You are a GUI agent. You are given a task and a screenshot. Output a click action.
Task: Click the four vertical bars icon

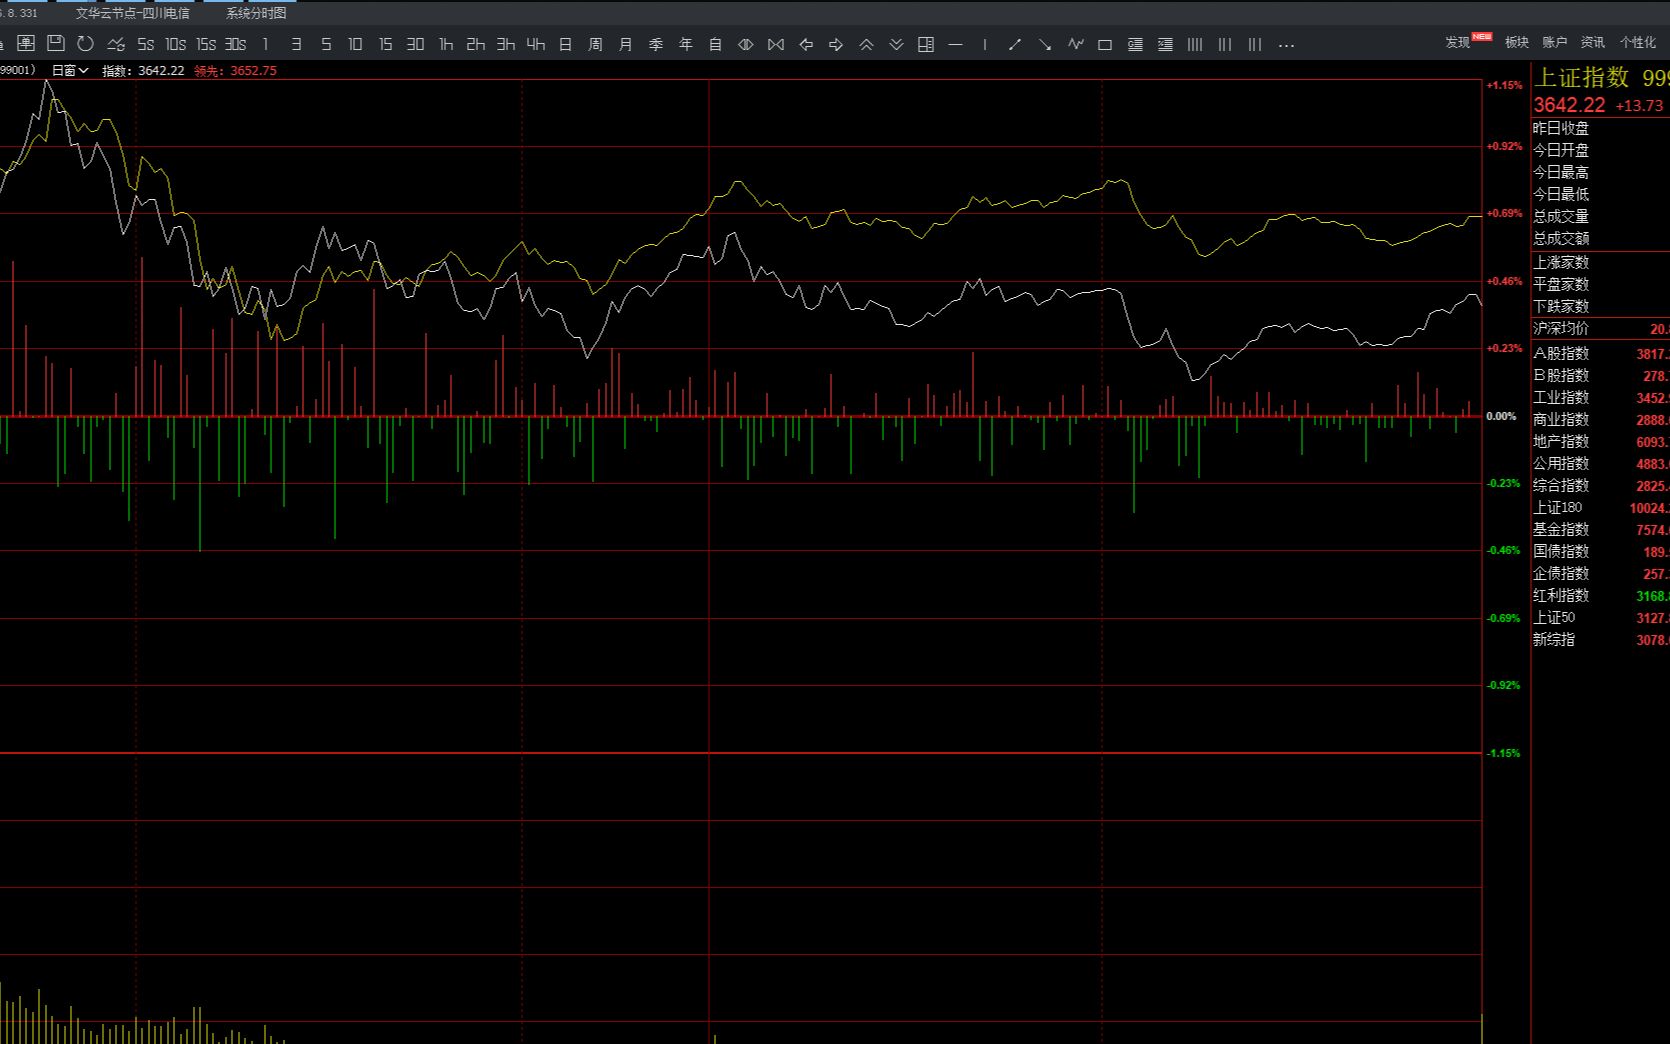tap(1195, 44)
